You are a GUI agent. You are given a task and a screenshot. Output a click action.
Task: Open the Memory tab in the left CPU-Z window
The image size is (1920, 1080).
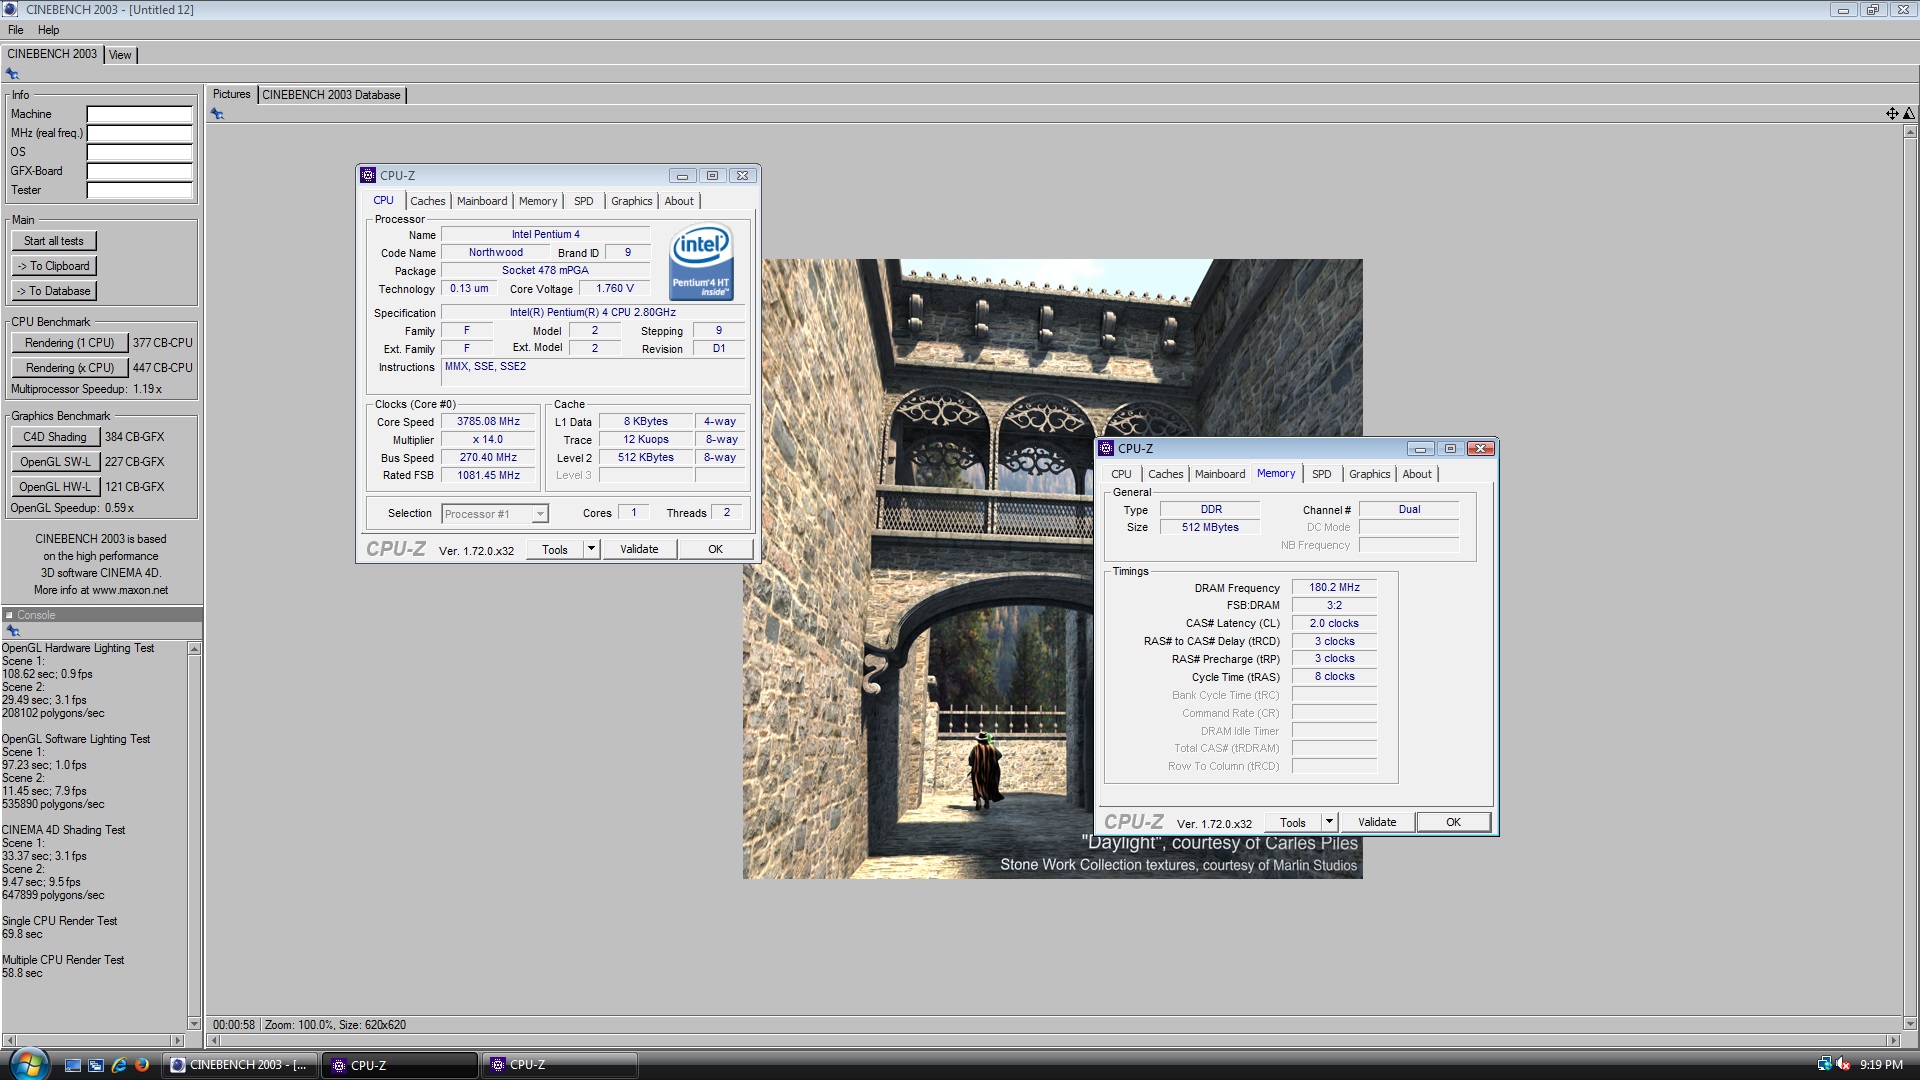538,201
